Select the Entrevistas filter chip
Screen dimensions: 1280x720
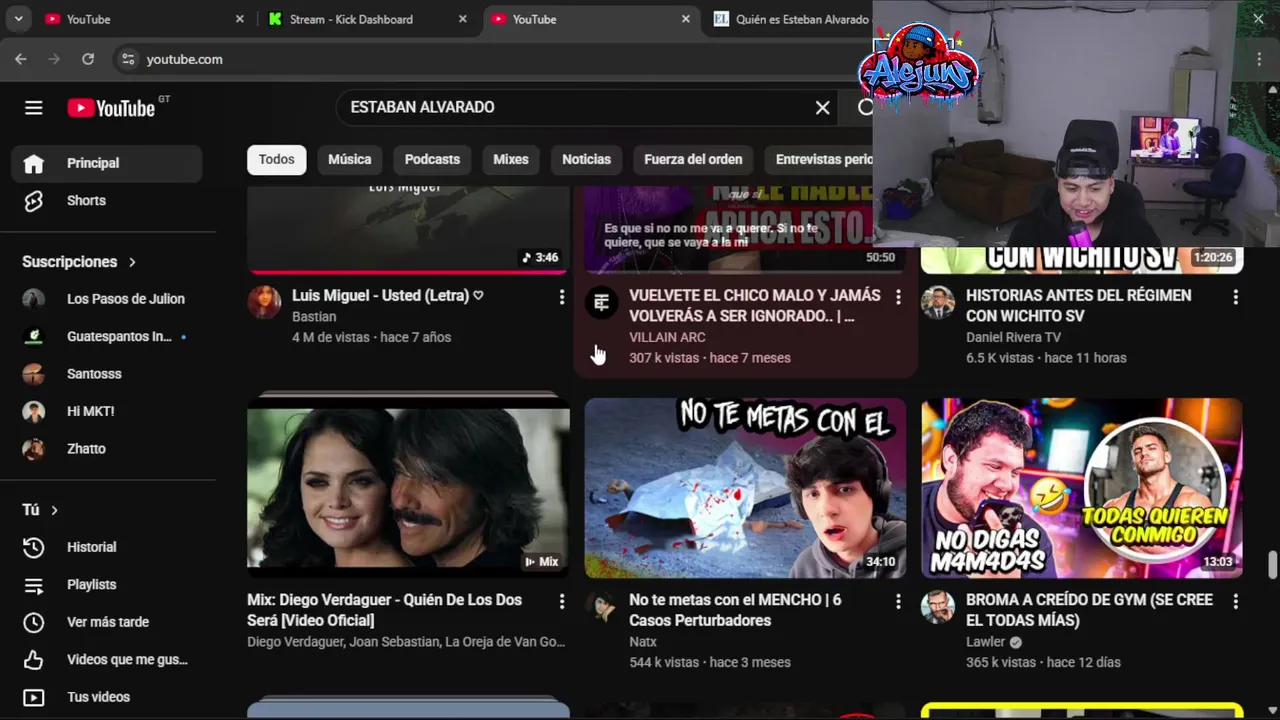tap(820, 159)
